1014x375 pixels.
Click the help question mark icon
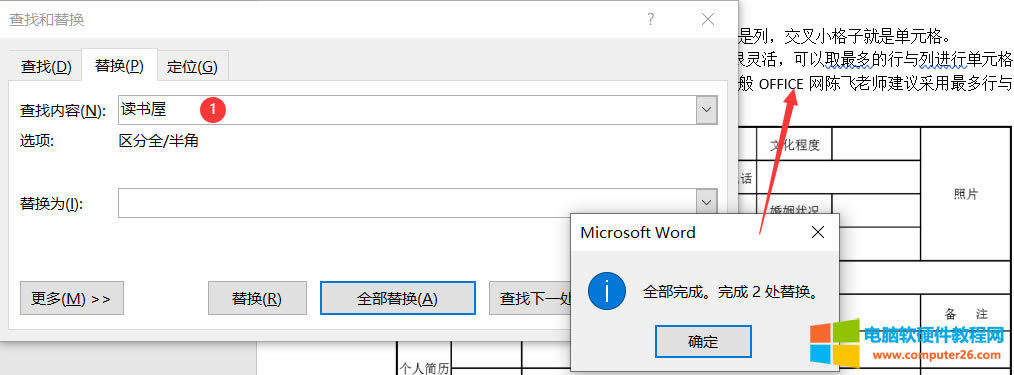coord(651,19)
